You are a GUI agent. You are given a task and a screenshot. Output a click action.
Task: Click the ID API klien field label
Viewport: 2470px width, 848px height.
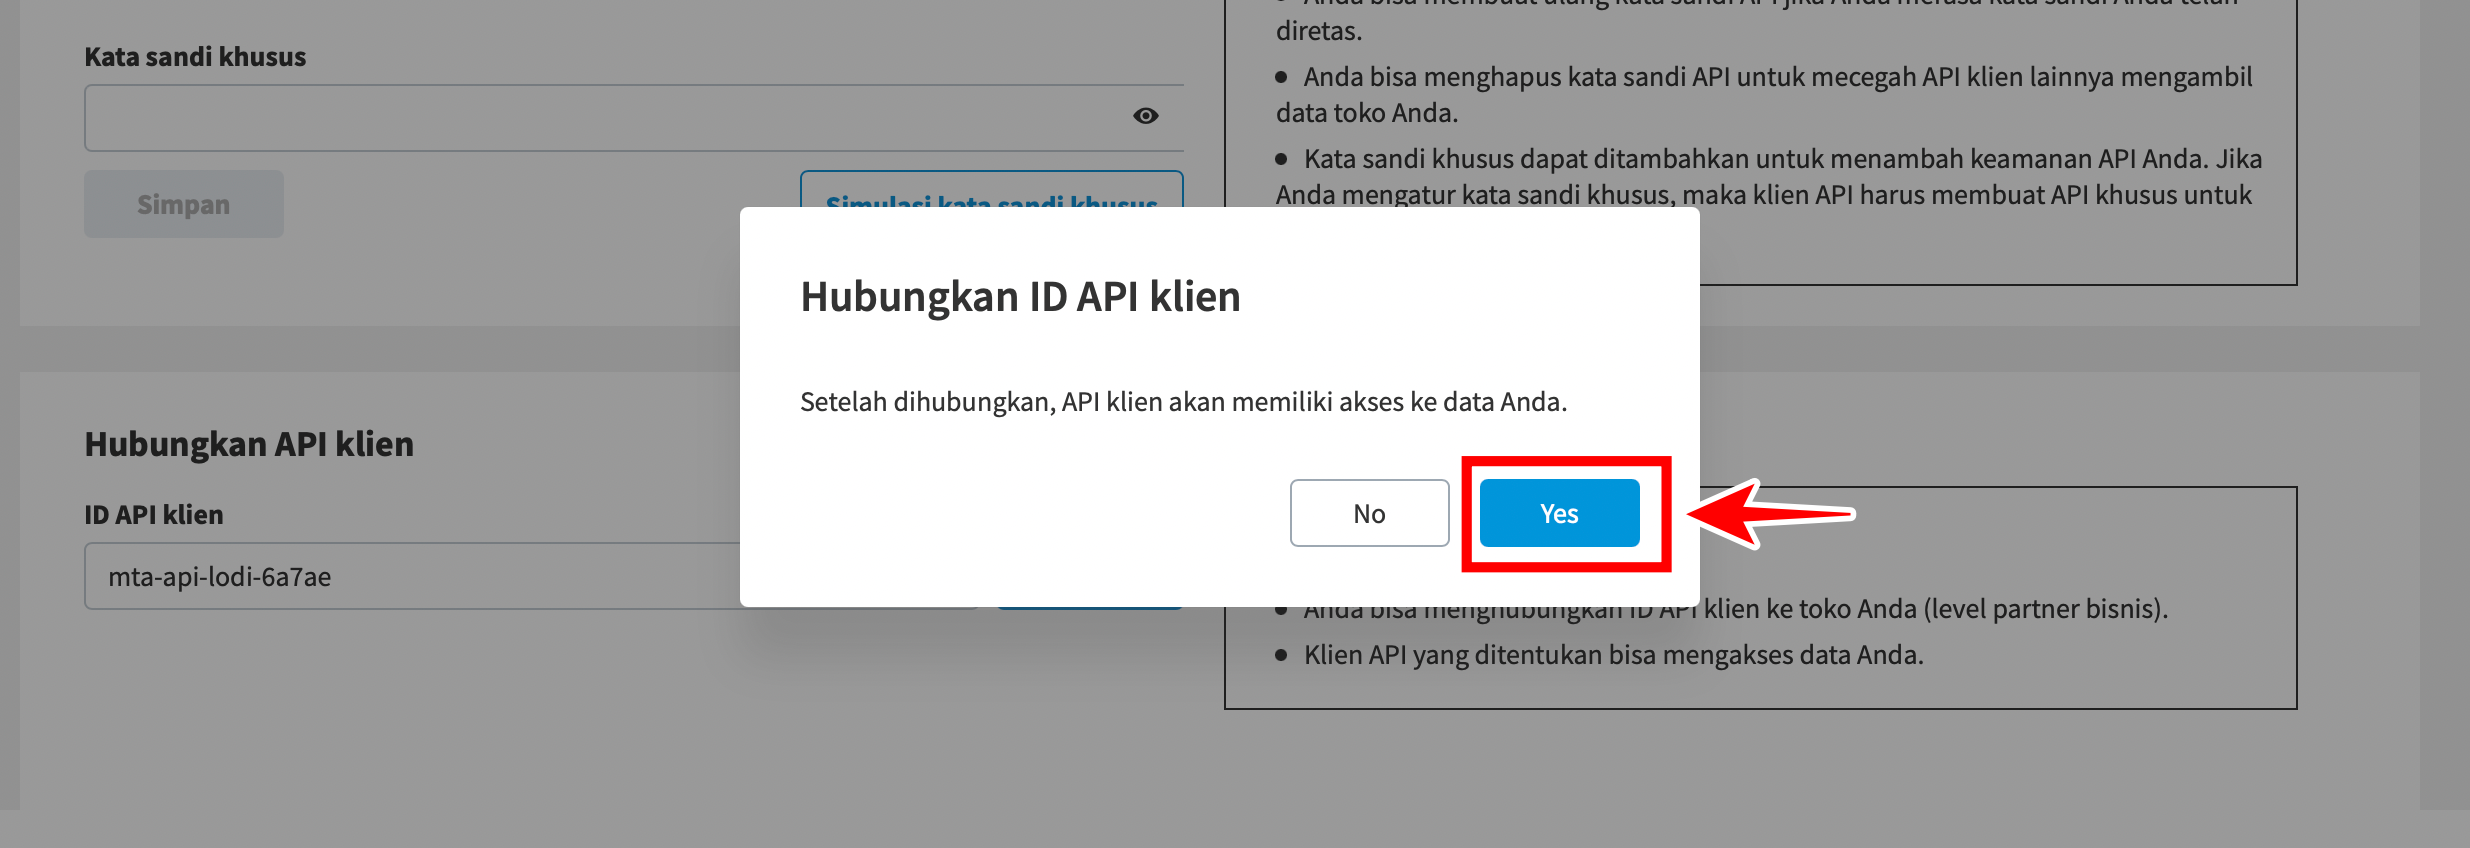tap(154, 515)
